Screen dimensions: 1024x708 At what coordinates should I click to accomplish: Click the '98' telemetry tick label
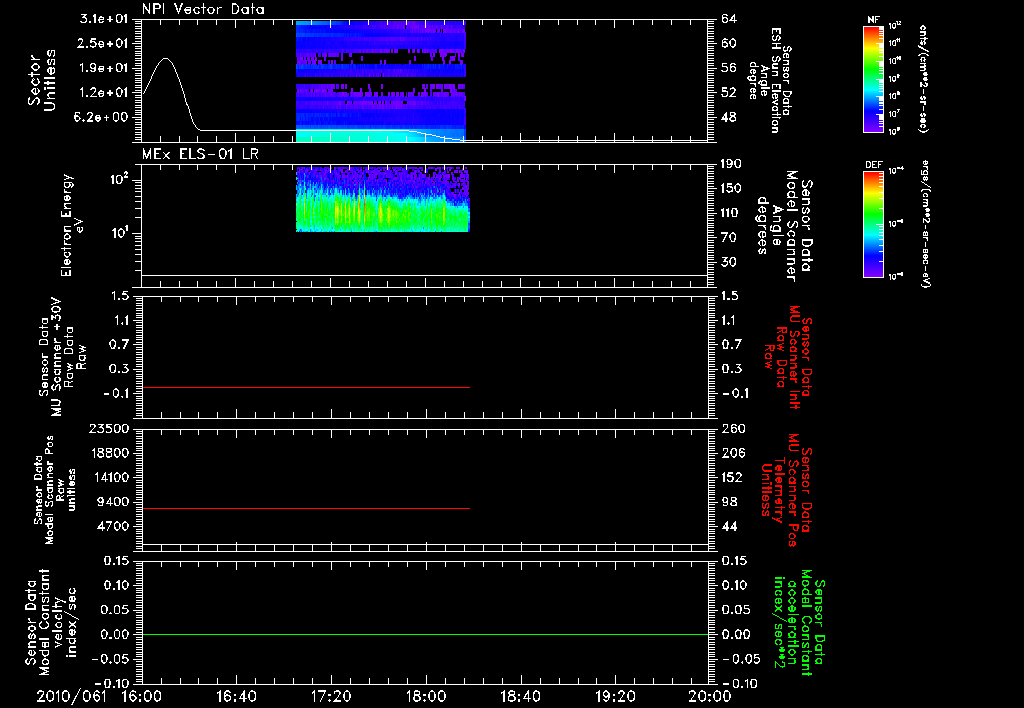tap(729, 502)
